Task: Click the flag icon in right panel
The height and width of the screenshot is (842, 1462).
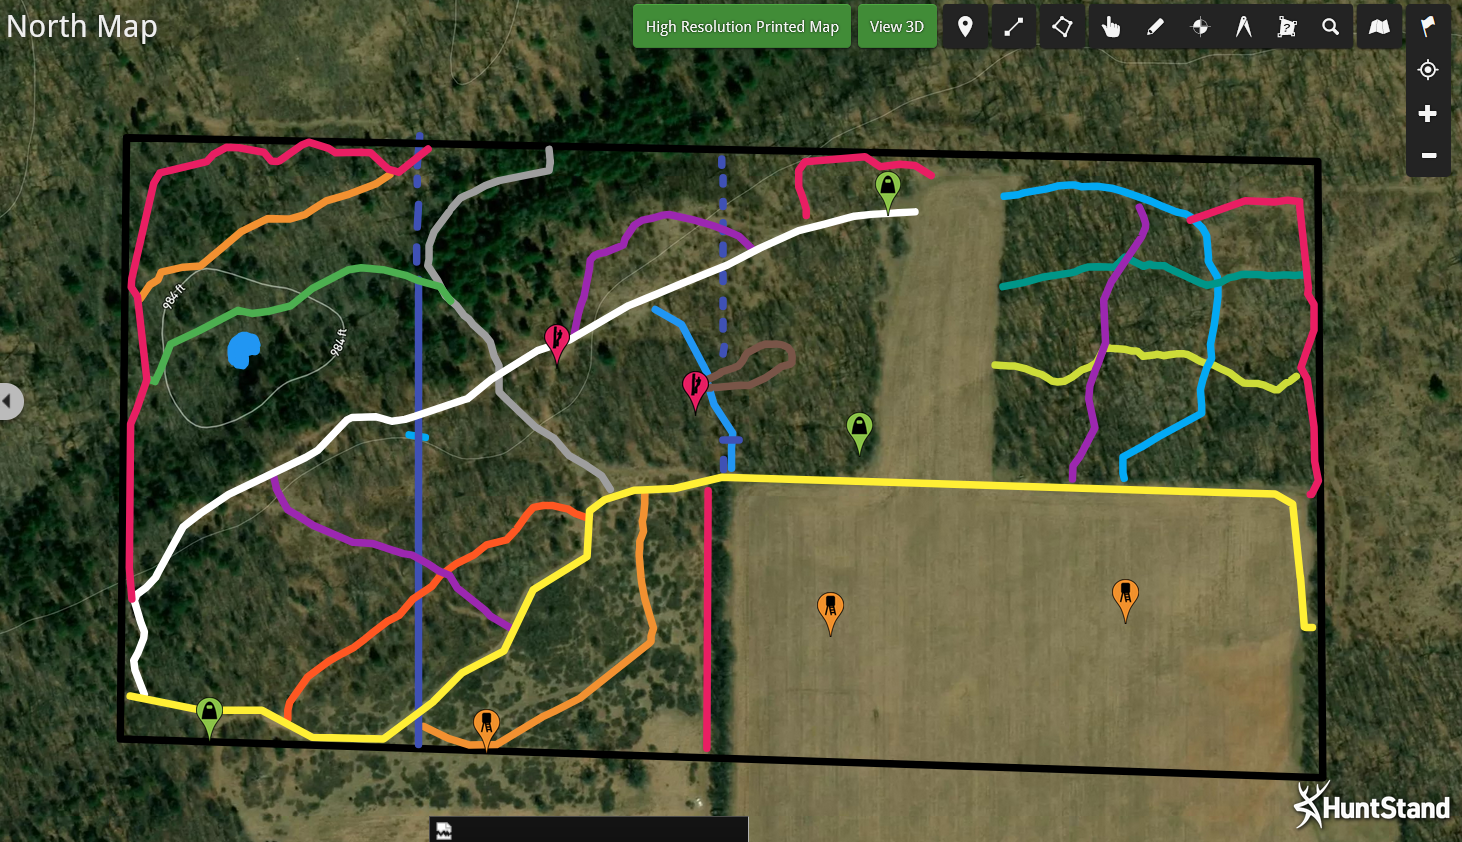Action: point(1428,27)
